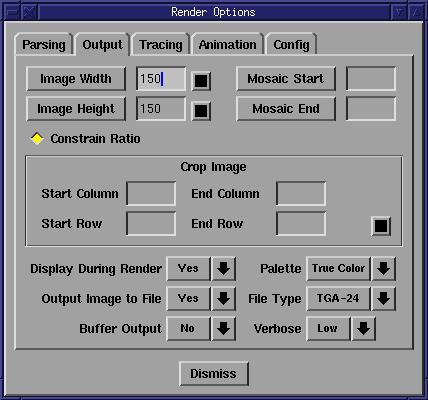
Task: Open the Output Image to File arrow
Action: point(223,298)
